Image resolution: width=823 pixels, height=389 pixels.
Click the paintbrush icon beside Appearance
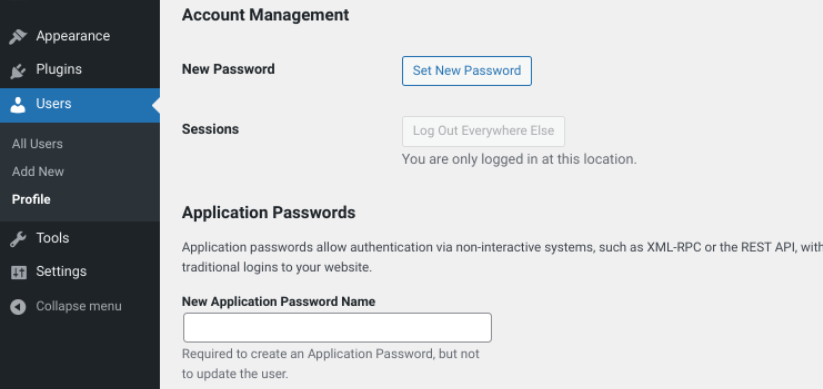18,37
